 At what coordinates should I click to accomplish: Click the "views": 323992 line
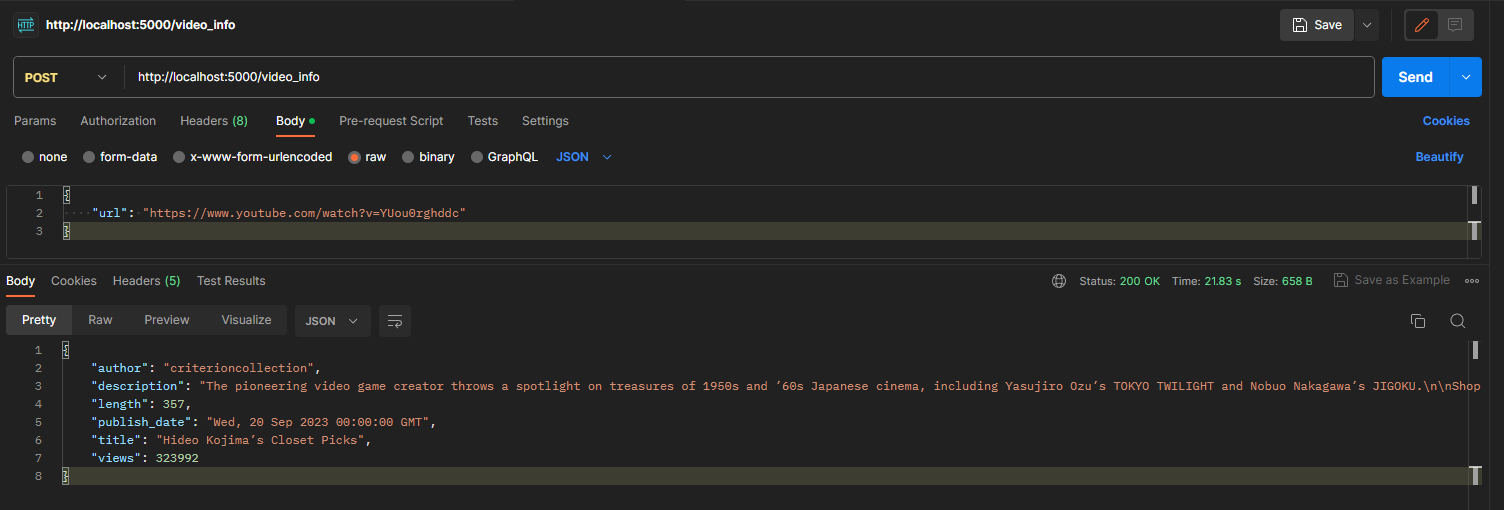pyautogui.click(x=144, y=458)
